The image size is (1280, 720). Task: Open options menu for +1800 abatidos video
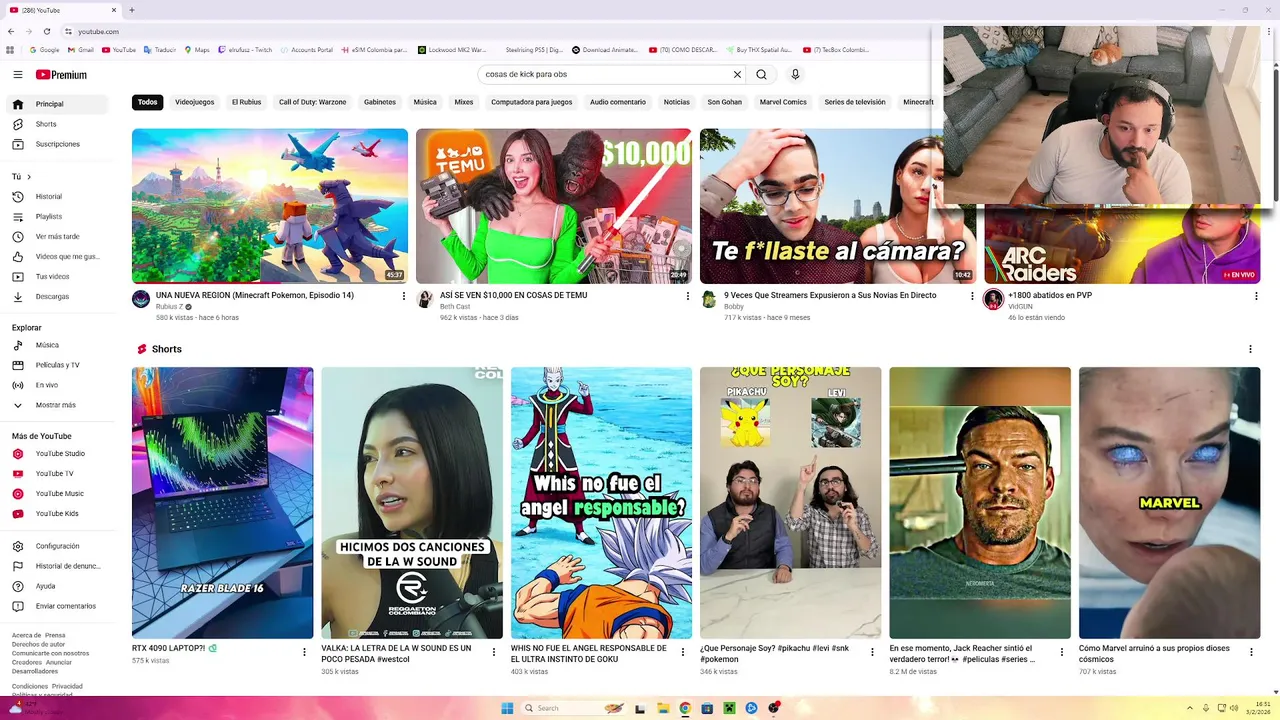(x=1256, y=296)
